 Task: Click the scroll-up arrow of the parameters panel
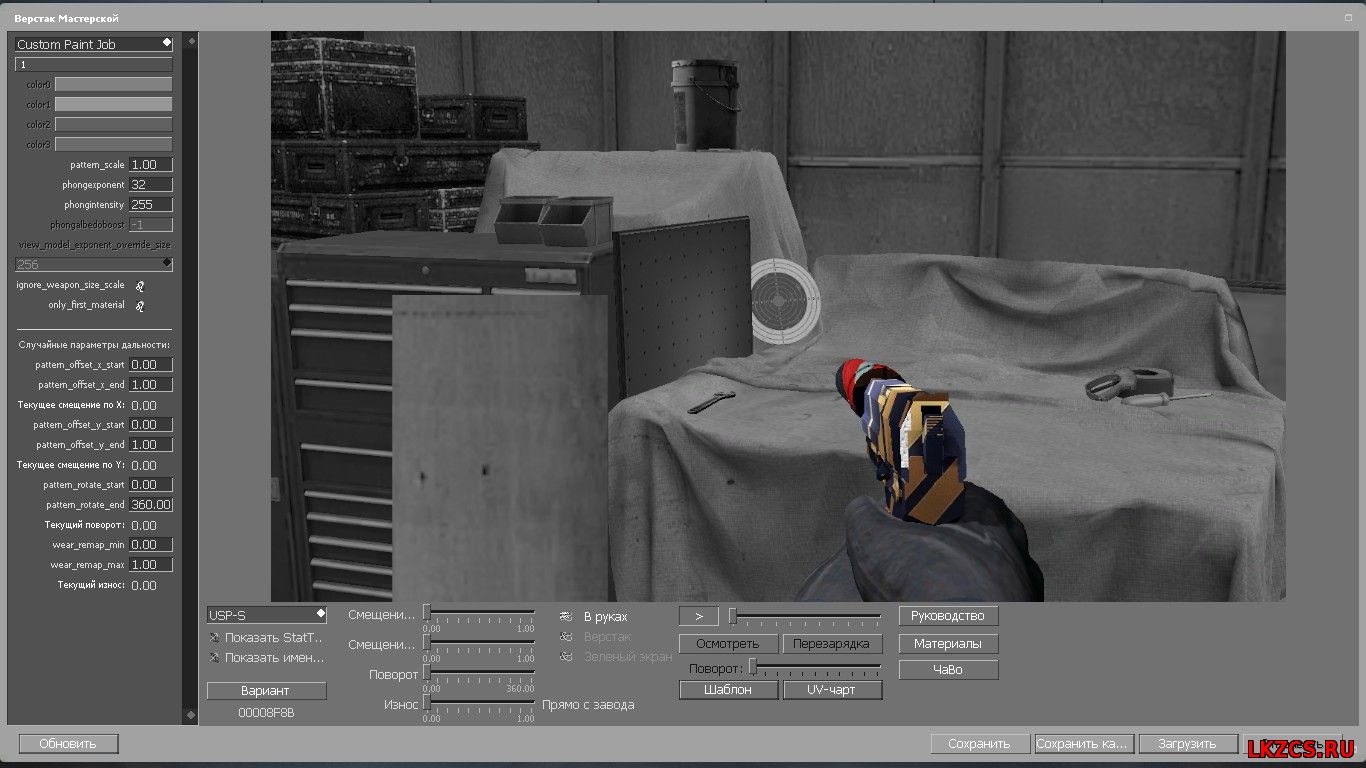click(x=191, y=42)
